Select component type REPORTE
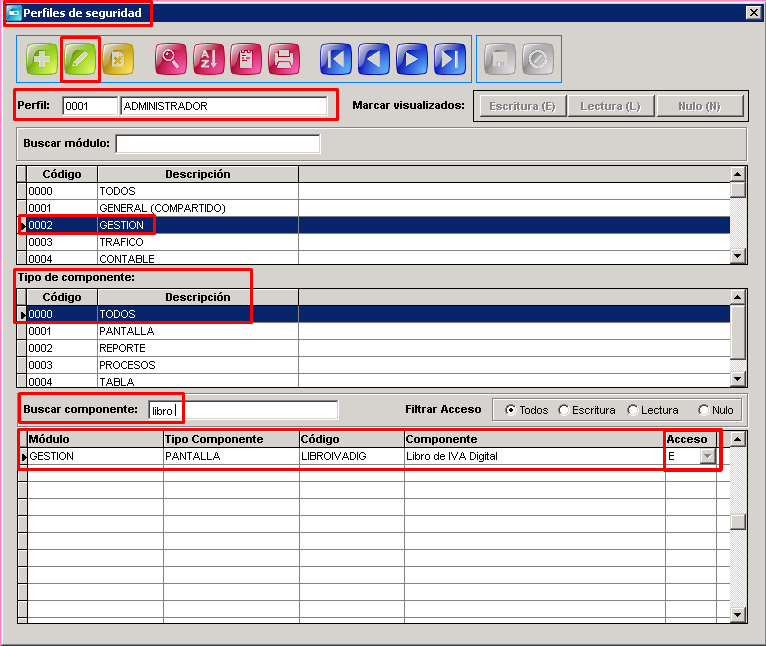The width and height of the screenshot is (766, 646). click(x=373, y=348)
